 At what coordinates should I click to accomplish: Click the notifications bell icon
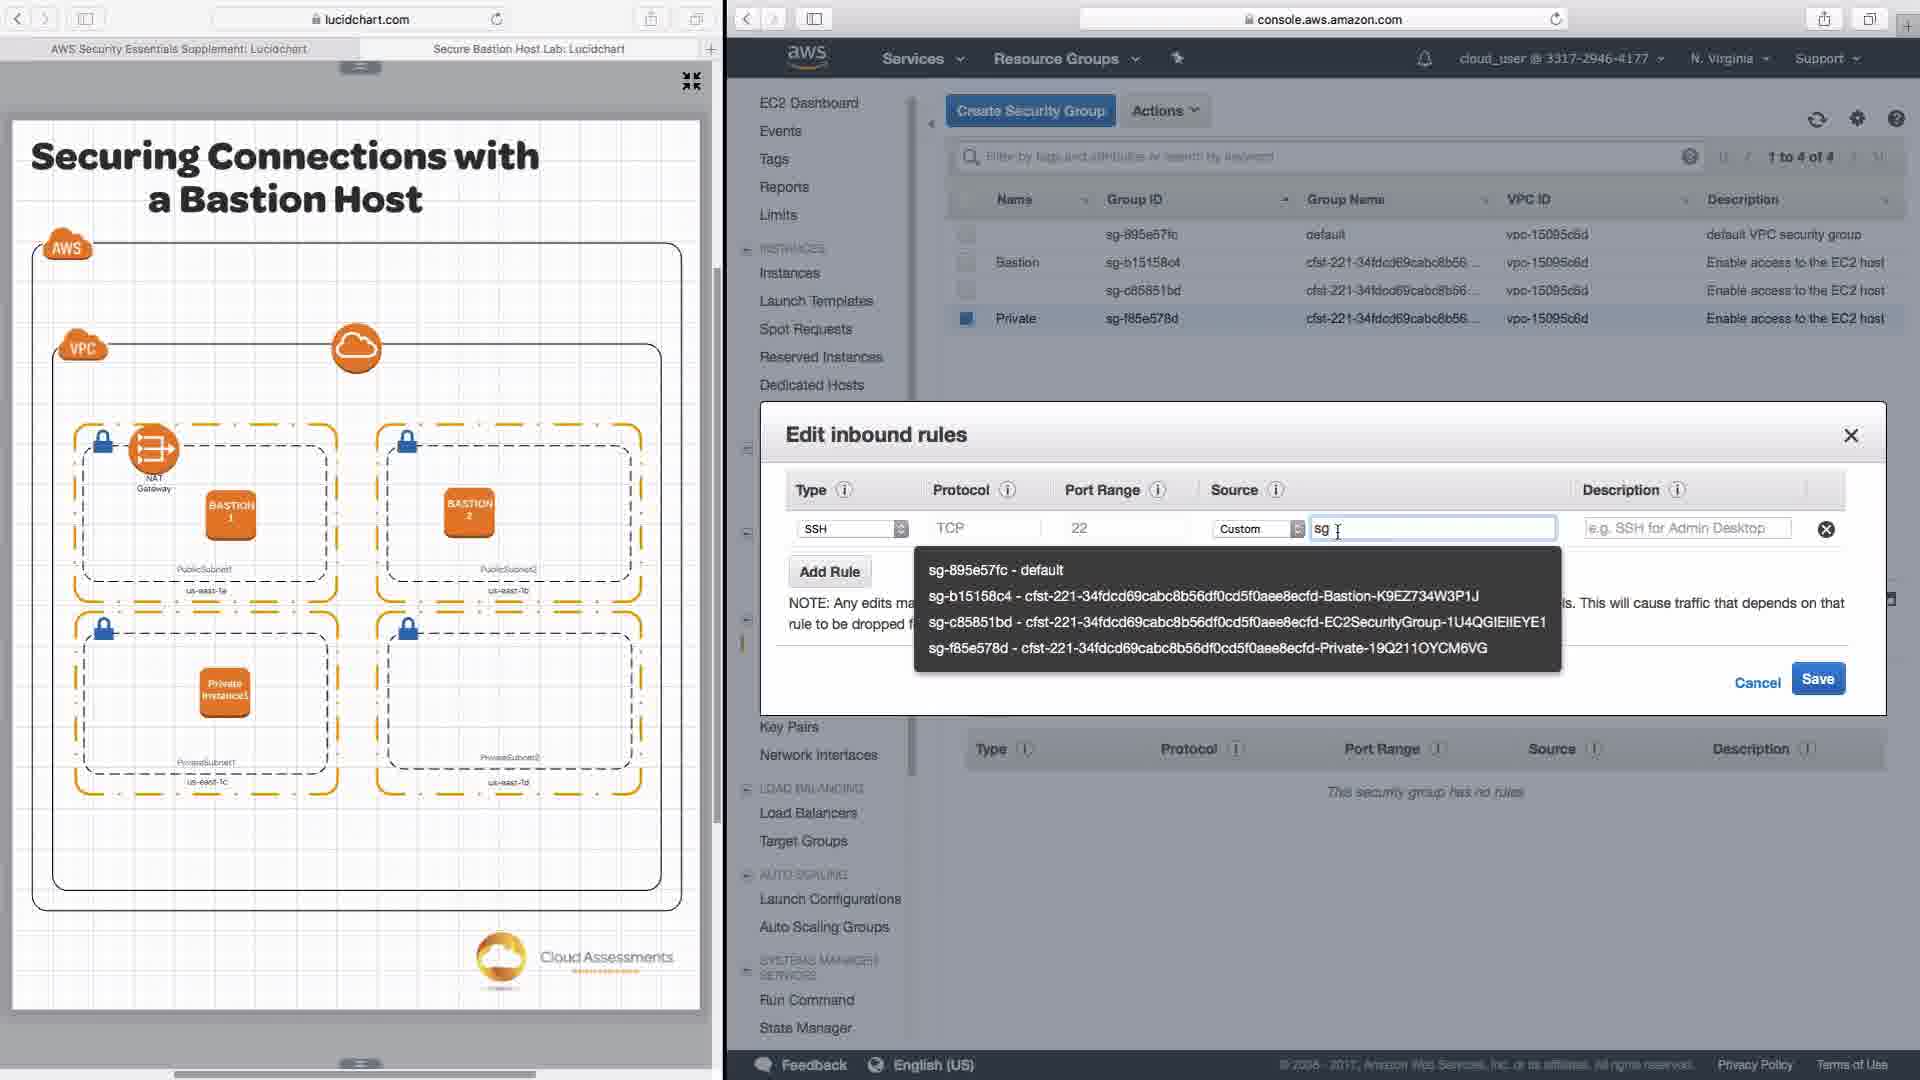click(1424, 59)
